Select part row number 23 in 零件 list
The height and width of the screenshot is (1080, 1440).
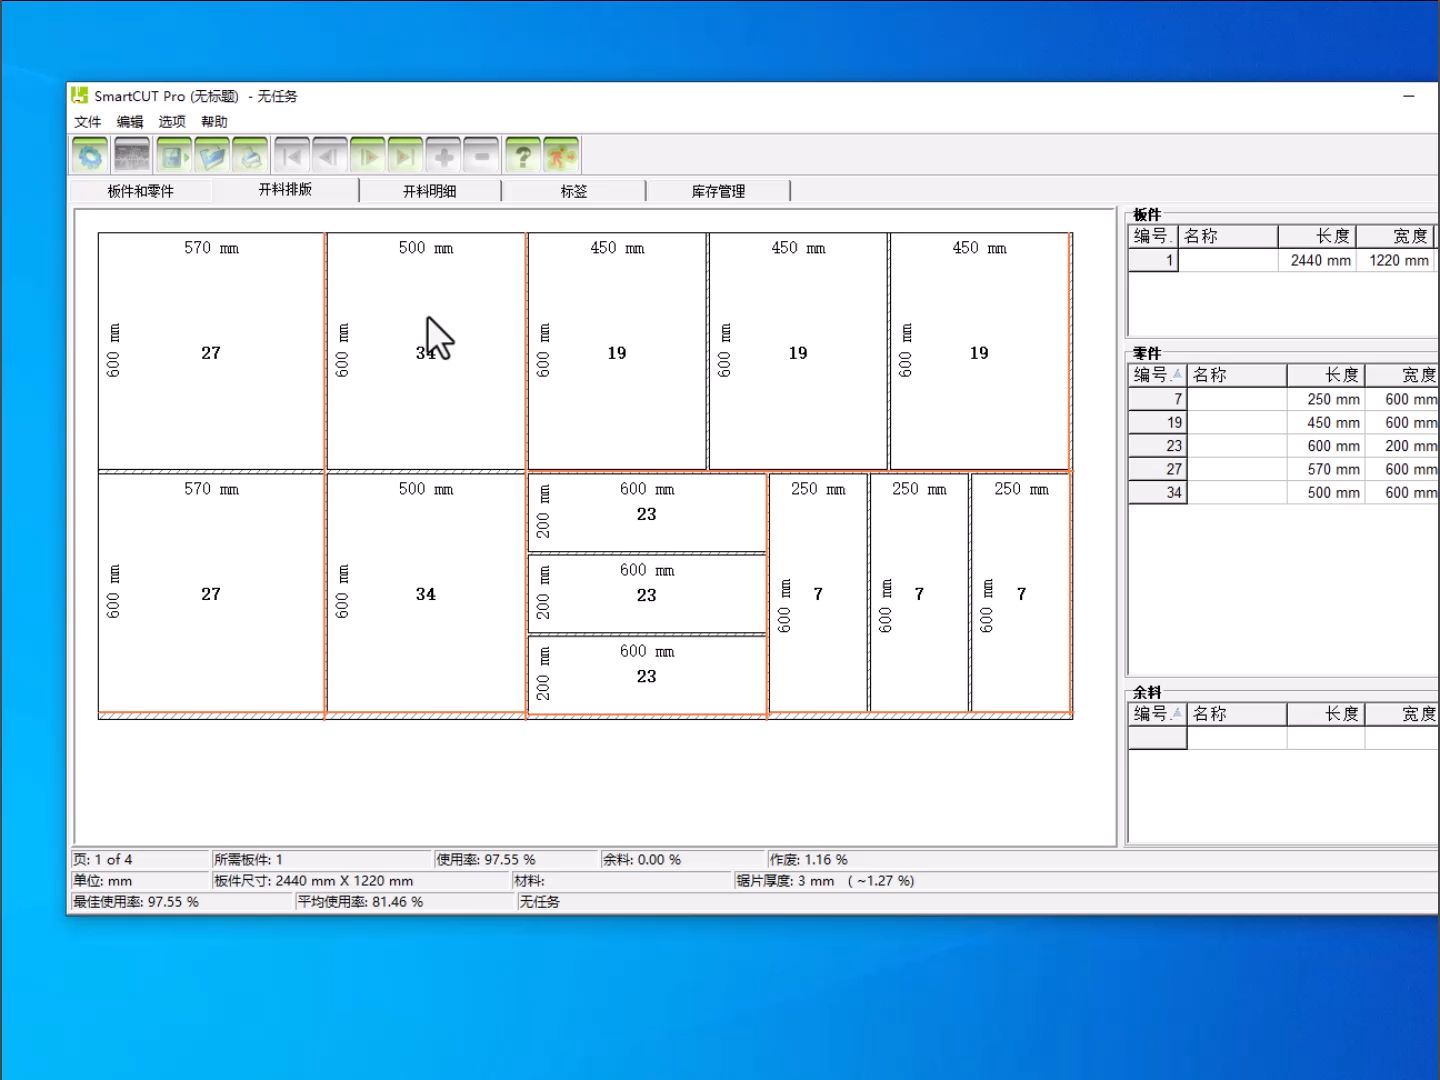1283,446
